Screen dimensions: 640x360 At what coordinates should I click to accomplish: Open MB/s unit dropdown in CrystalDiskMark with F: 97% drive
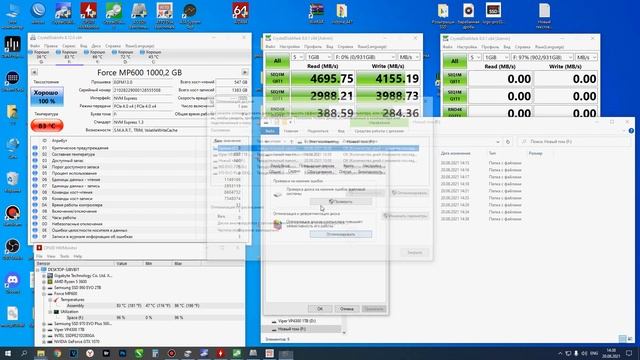pos(586,58)
